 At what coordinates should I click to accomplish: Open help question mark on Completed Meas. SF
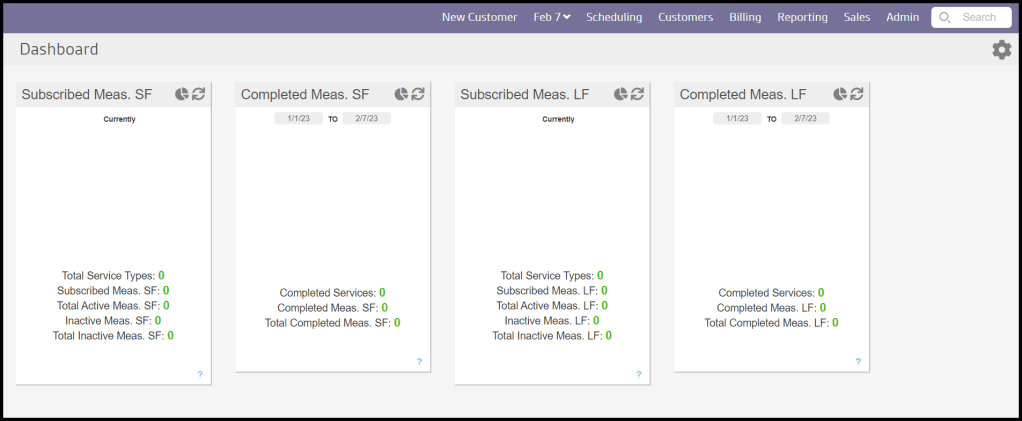click(419, 361)
